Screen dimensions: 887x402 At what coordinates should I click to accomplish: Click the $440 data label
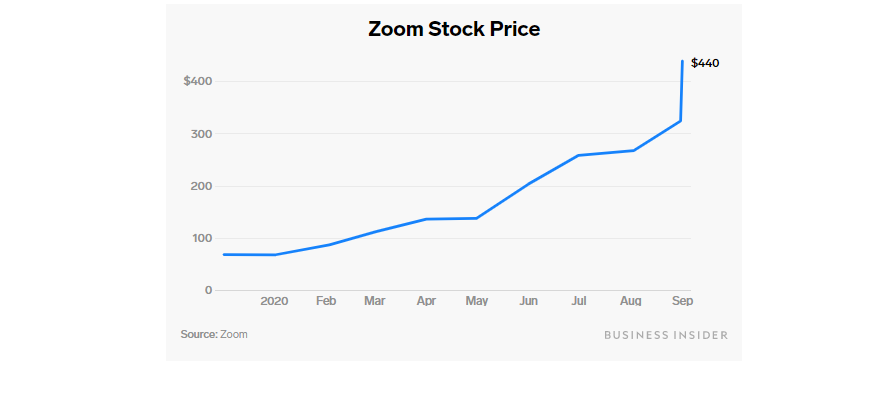tap(705, 63)
